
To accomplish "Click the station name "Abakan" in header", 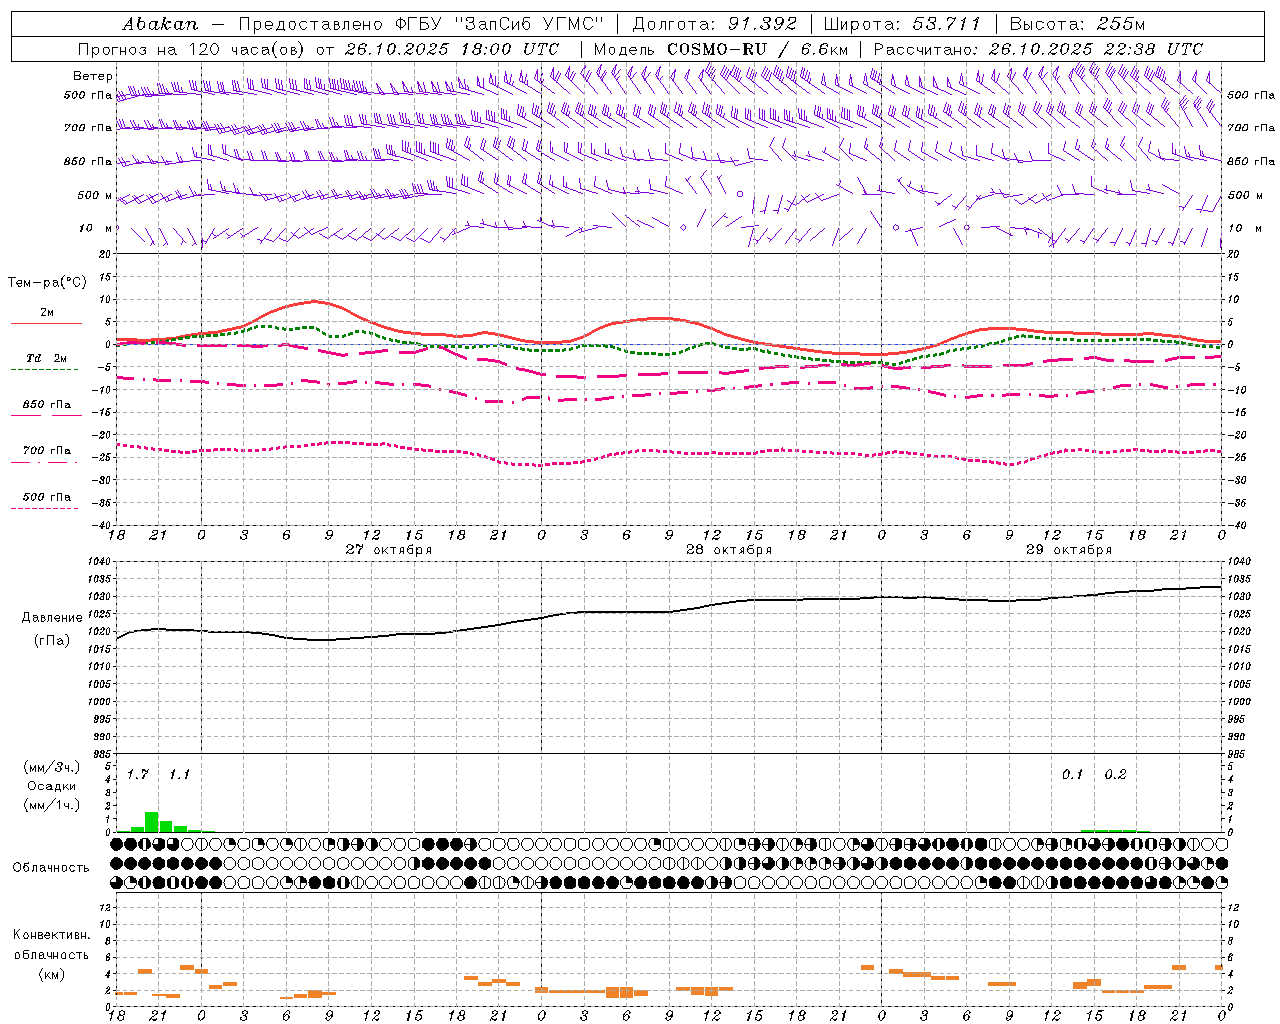I will coord(160,24).
